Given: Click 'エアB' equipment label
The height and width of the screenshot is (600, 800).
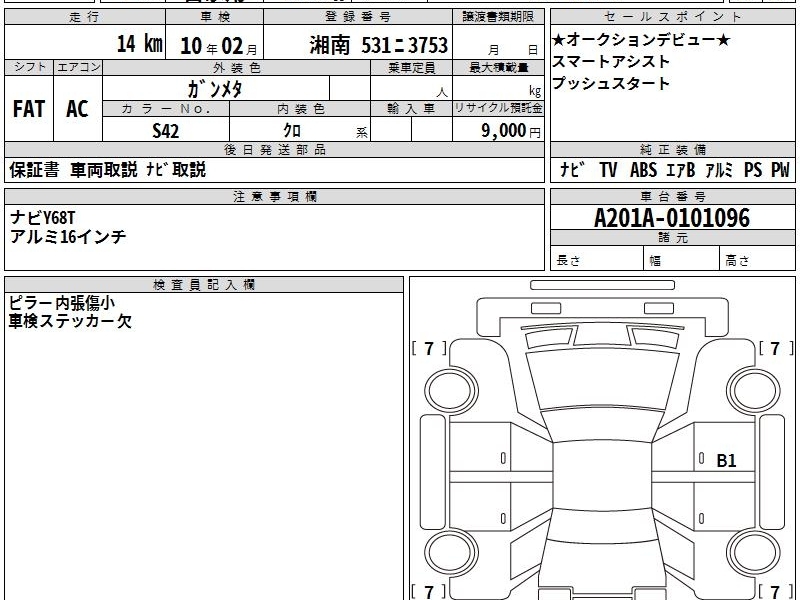Looking at the screenshot, I should (x=681, y=170).
